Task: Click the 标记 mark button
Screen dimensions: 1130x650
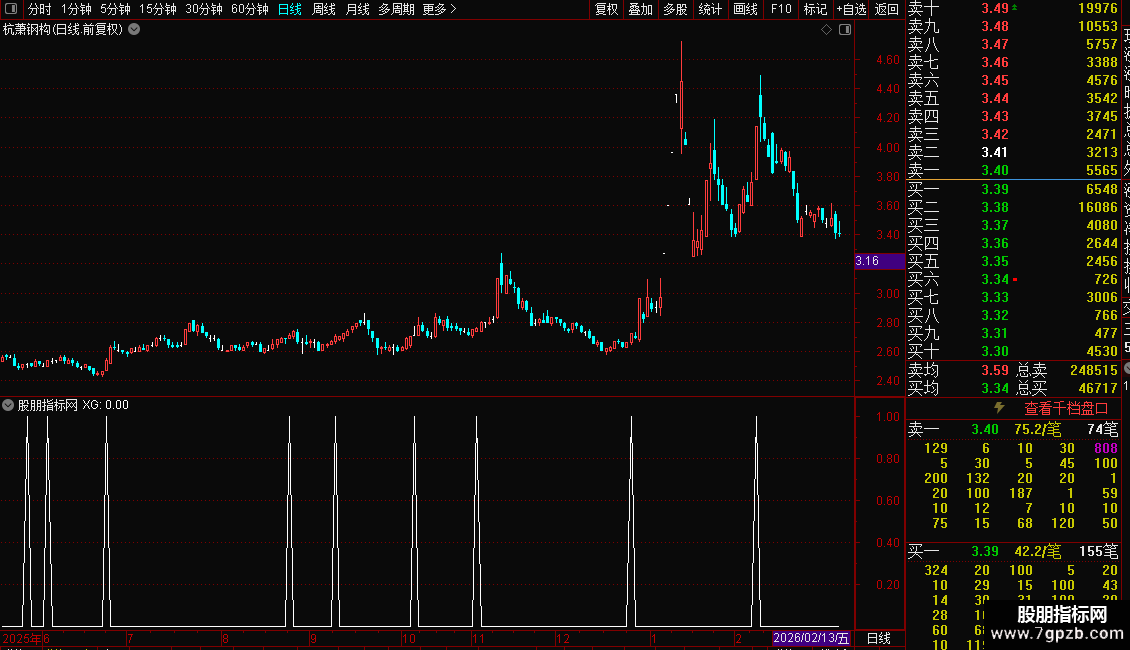Action: [x=815, y=9]
